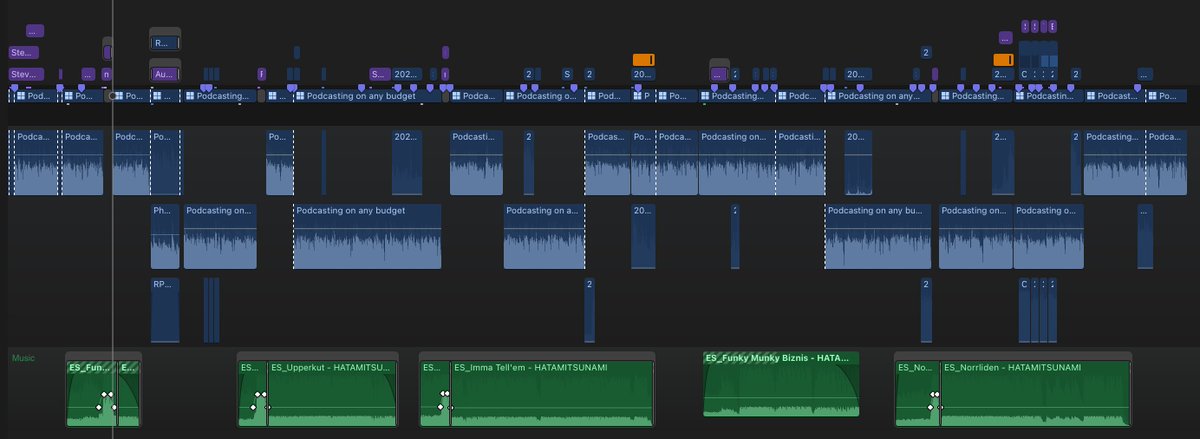Select the "Podcasting on any bu..." audio clip

(879, 236)
